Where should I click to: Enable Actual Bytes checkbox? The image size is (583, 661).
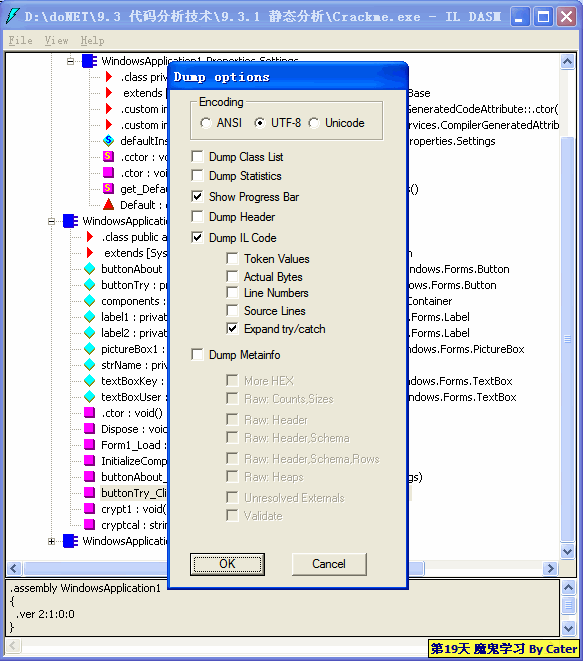click(x=232, y=277)
